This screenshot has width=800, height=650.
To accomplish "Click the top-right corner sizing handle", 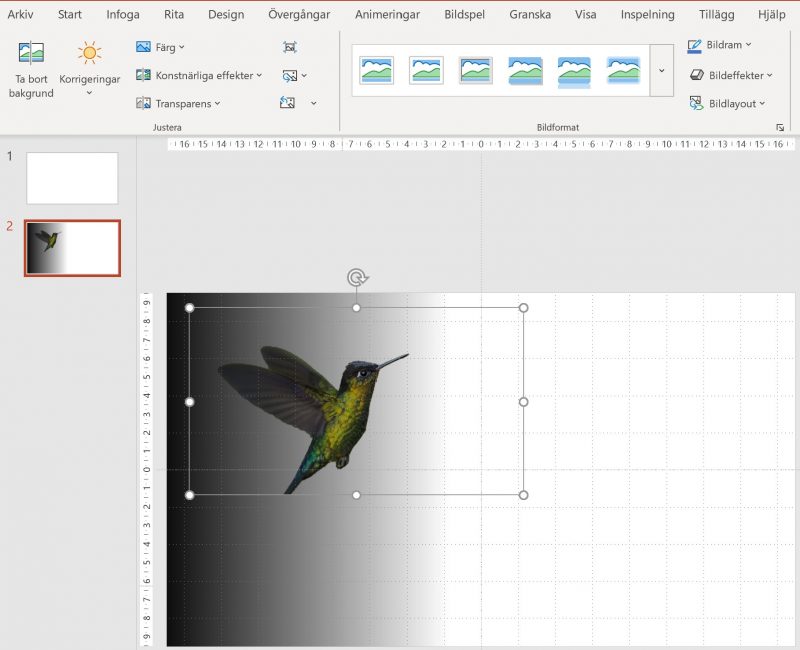I will pyautogui.click(x=523, y=308).
